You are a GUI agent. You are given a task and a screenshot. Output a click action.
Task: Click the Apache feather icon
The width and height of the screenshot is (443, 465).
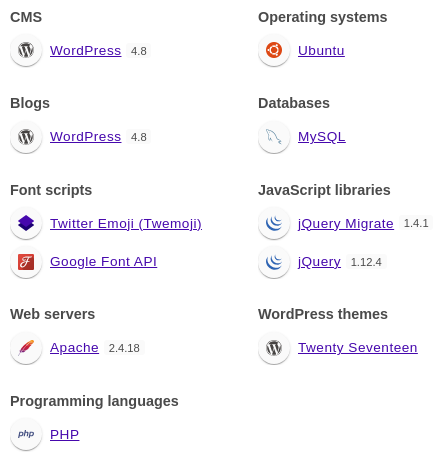(26, 348)
